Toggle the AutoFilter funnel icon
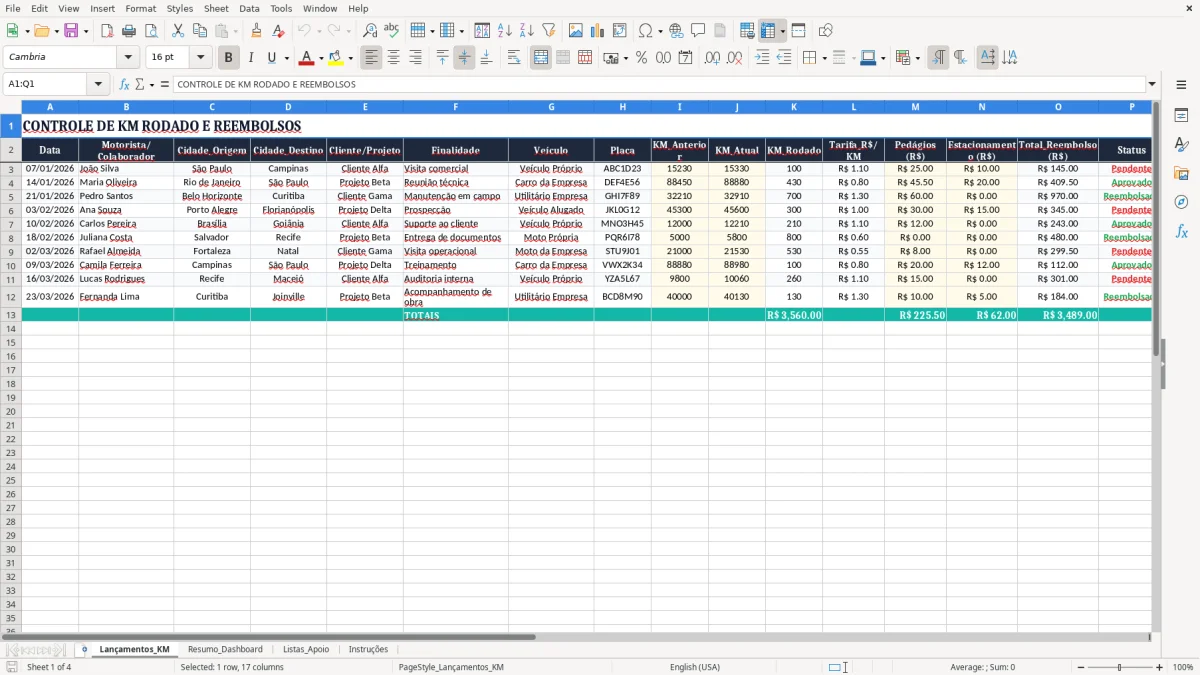The width and height of the screenshot is (1200, 675). [x=548, y=31]
